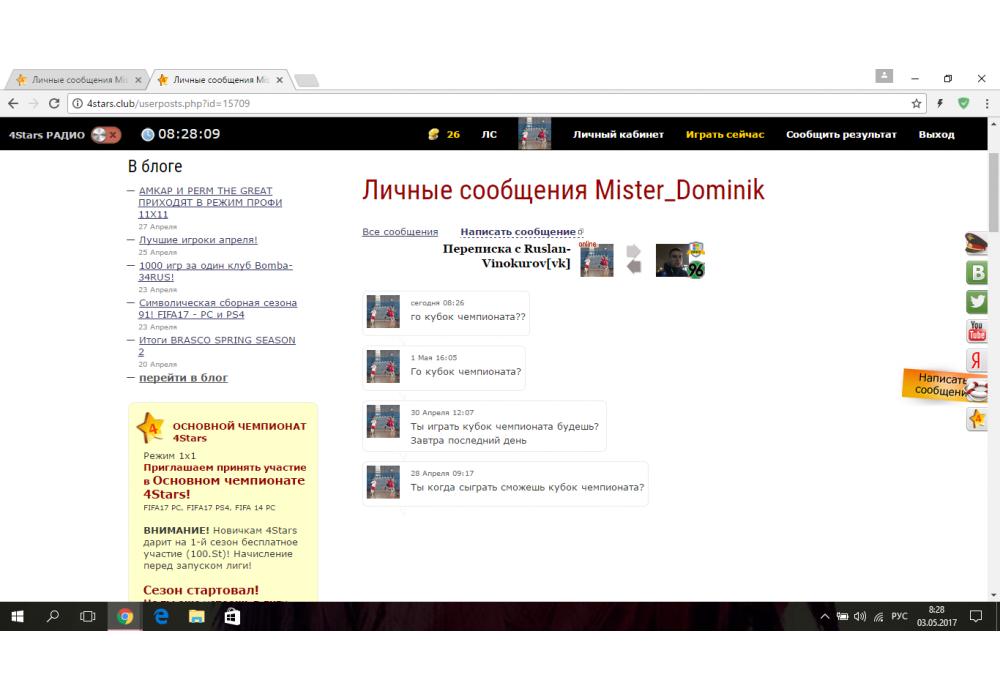Show hidden system tray icons

tap(825, 617)
